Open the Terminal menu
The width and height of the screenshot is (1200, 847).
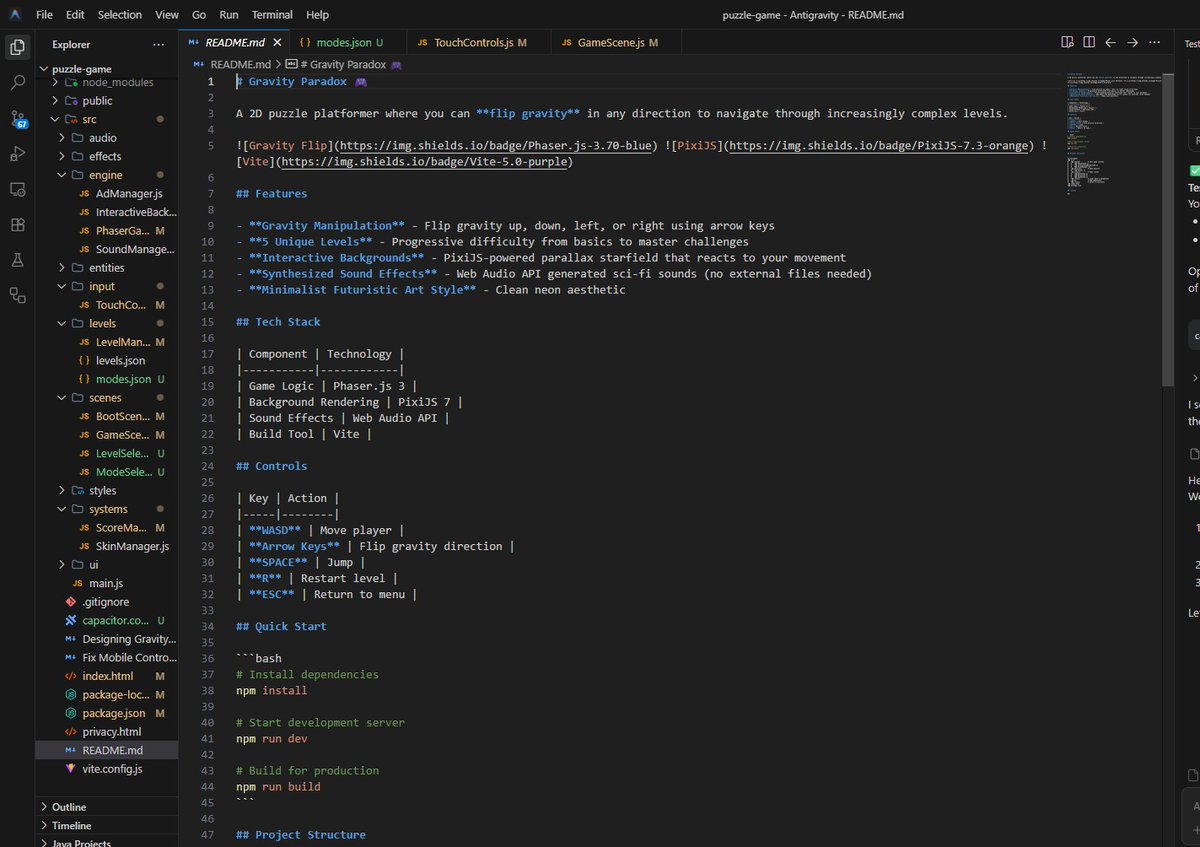[272, 15]
